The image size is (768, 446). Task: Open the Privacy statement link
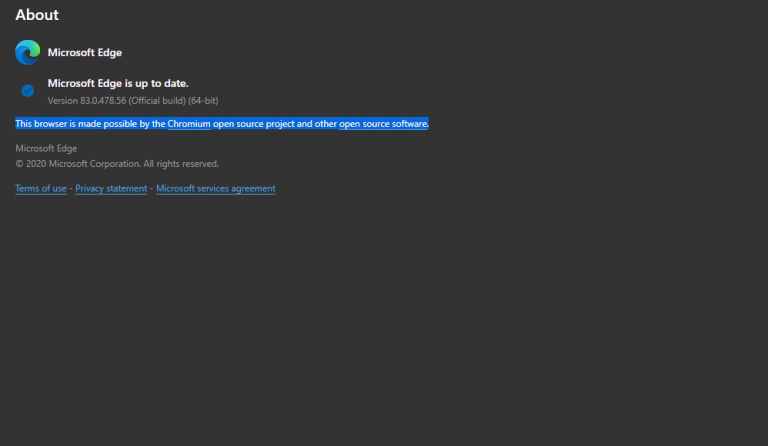coord(111,188)
